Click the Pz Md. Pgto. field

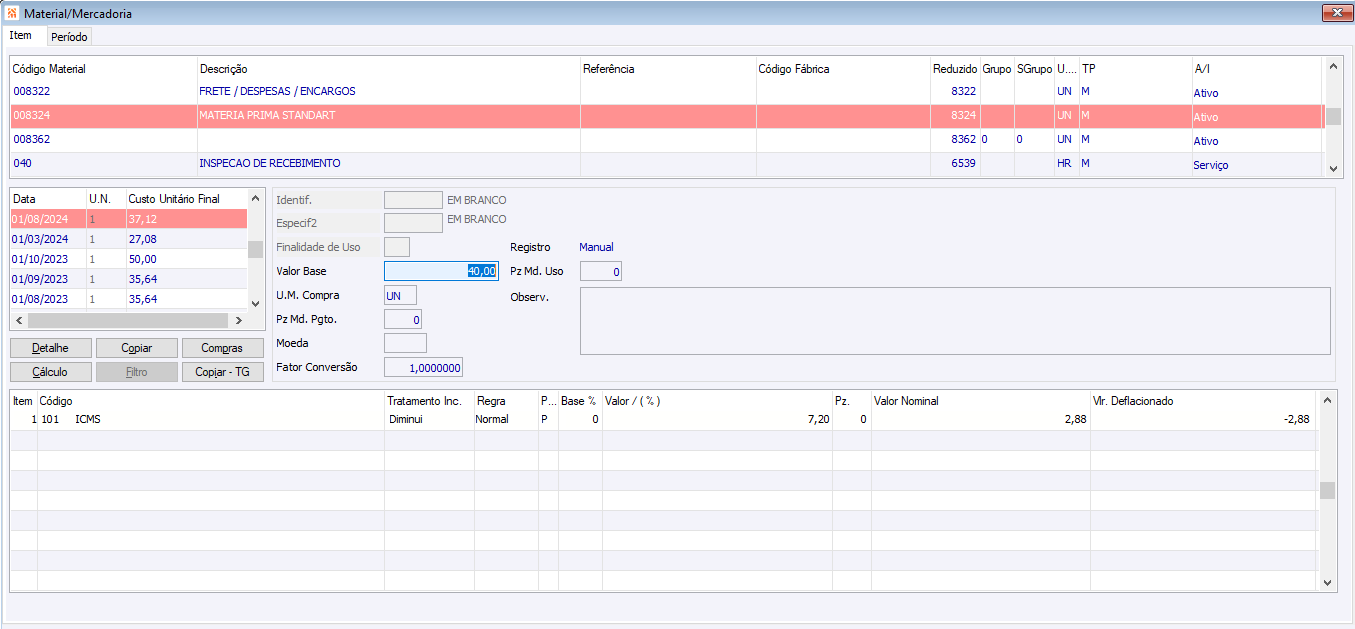point(403,319)
